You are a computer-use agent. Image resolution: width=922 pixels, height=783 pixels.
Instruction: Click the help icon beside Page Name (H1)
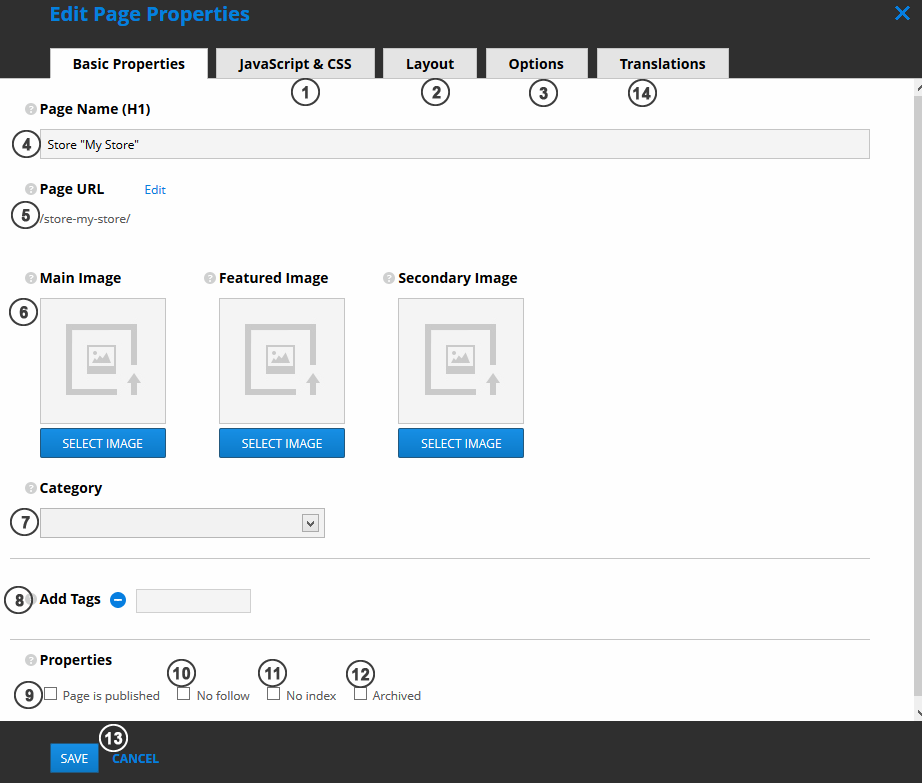[x=31, y=109]
